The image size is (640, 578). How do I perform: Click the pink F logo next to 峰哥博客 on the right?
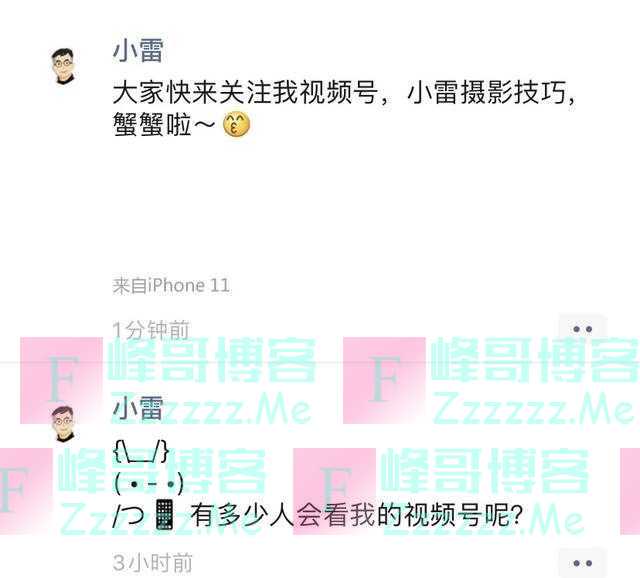(384, 380)
